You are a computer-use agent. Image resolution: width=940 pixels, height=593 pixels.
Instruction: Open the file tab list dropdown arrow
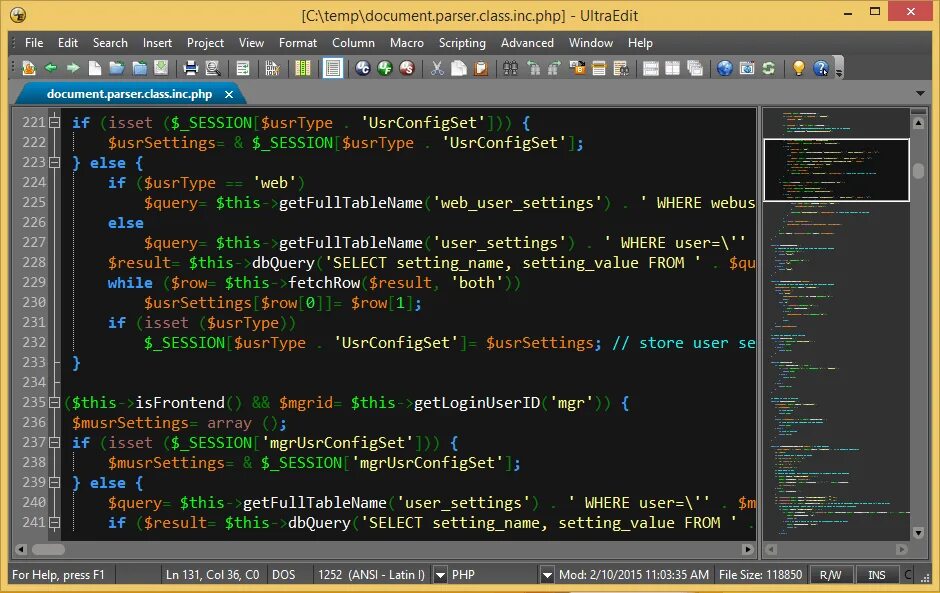pos(920,93)
